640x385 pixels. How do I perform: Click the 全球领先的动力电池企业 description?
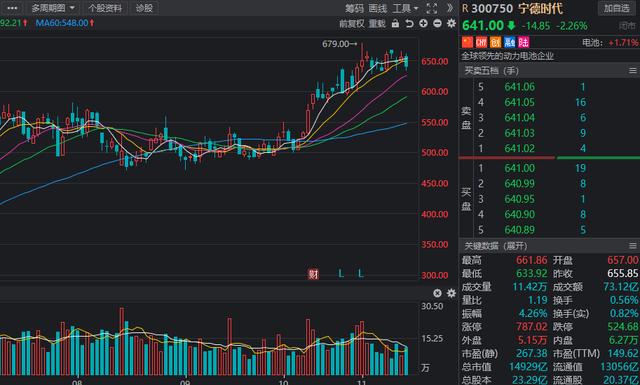tap(507, 56)
